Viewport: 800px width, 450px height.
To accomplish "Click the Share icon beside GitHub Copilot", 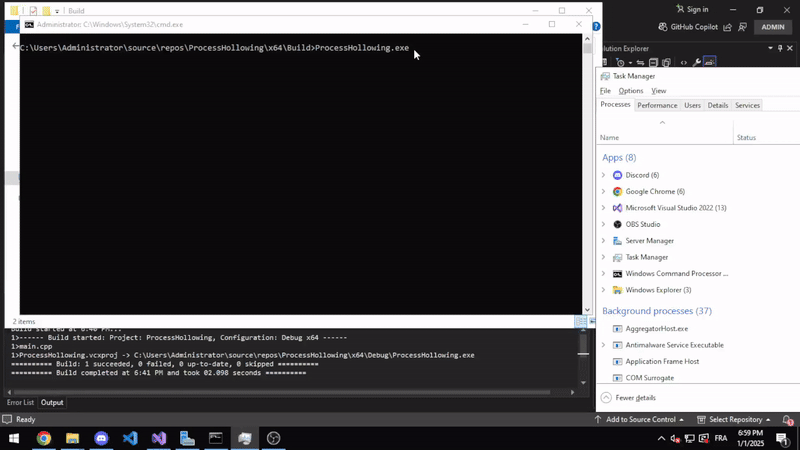I will 728,27.
